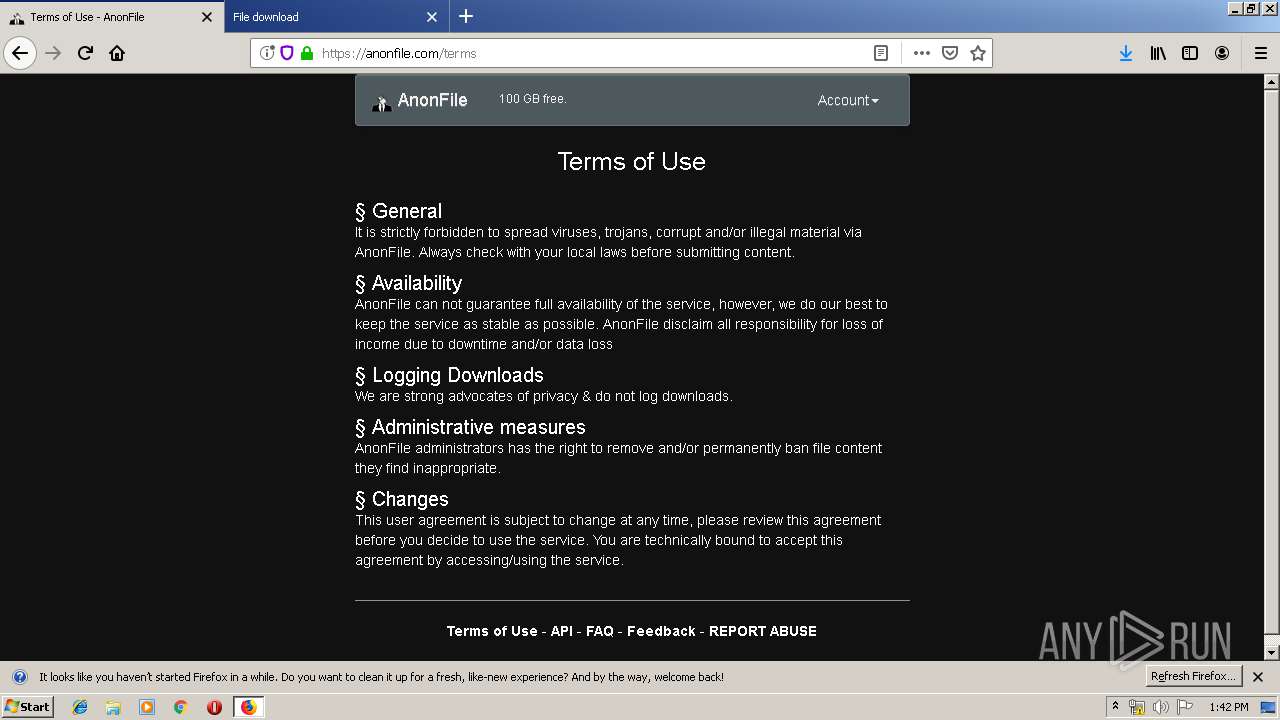Reload the current page
Image resolution: width=1280 pixels, height=720 pixels.
pos(85,53)
